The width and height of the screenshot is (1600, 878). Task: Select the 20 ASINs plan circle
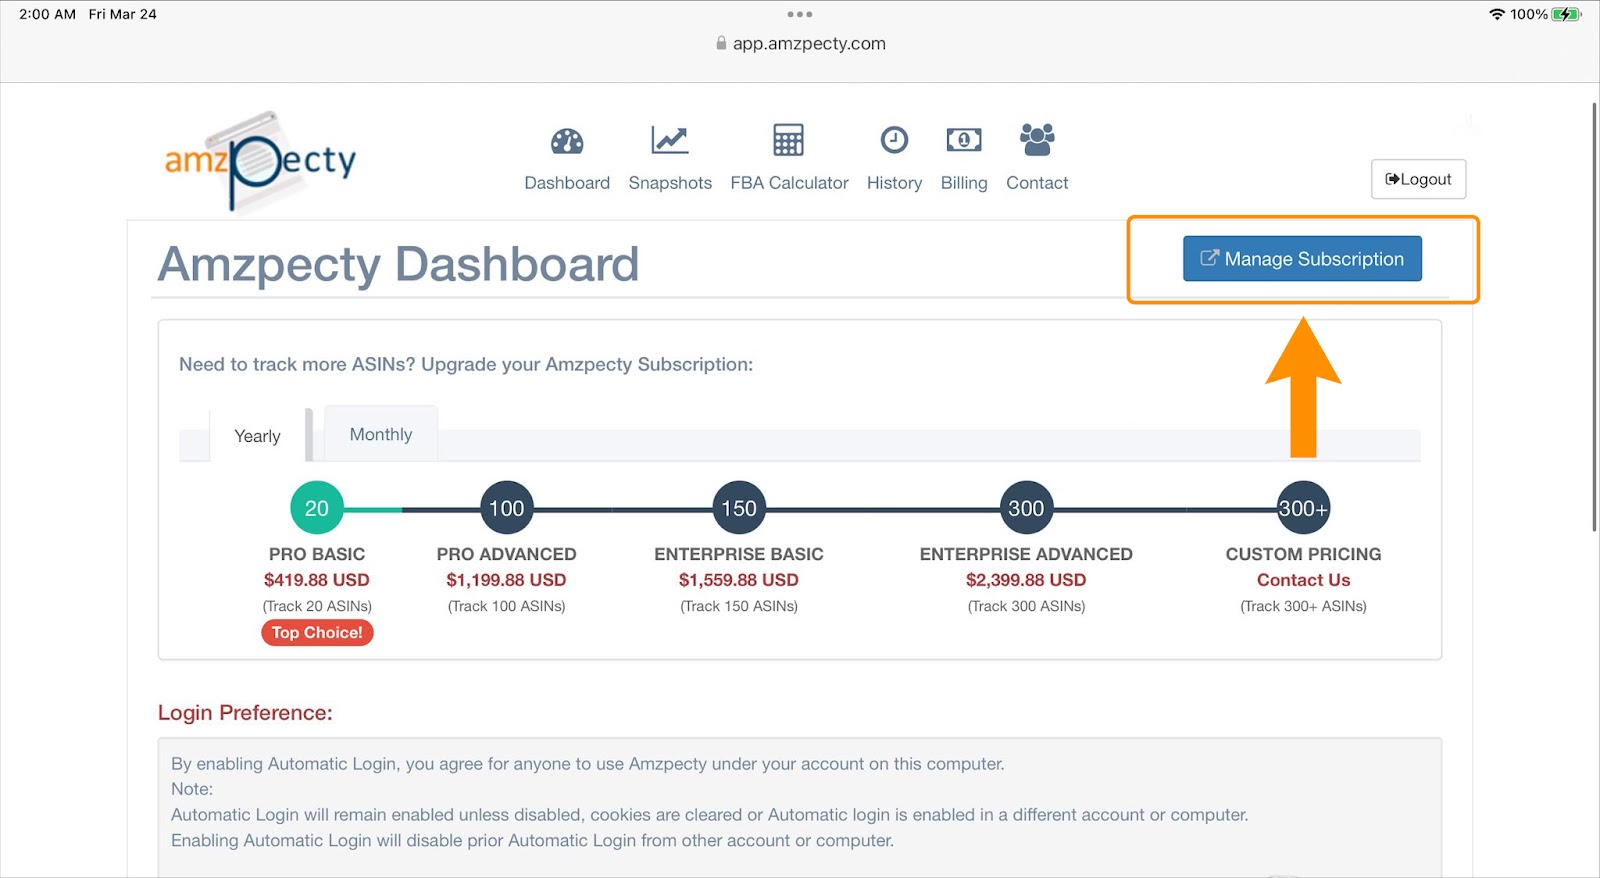click(x=317, y=508)
